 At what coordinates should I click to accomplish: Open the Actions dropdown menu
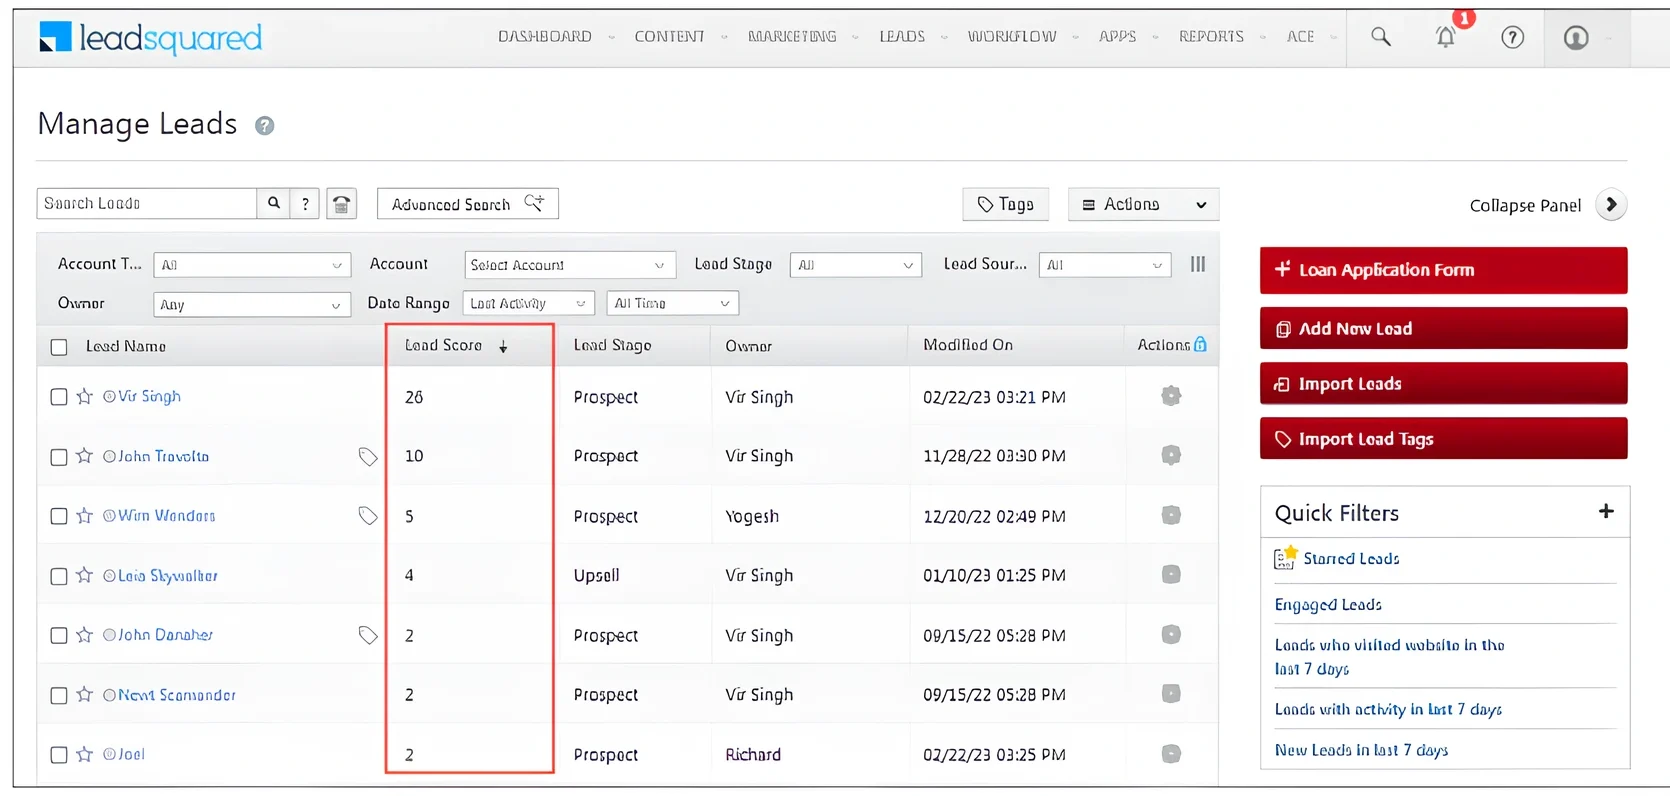[1143, 204]
